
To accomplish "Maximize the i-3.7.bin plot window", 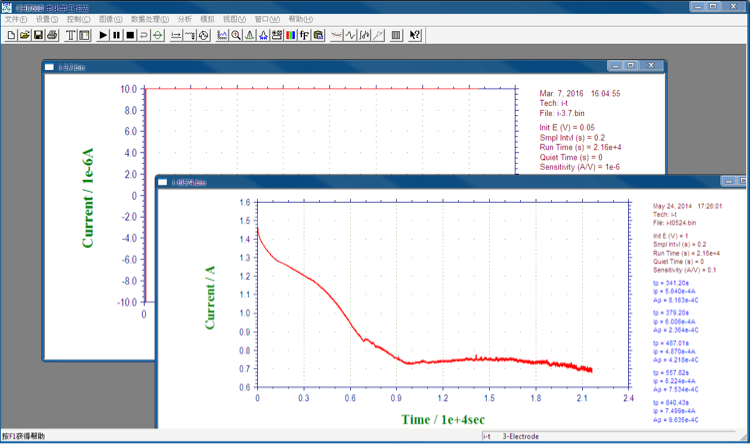I will (x=630, y=66).
